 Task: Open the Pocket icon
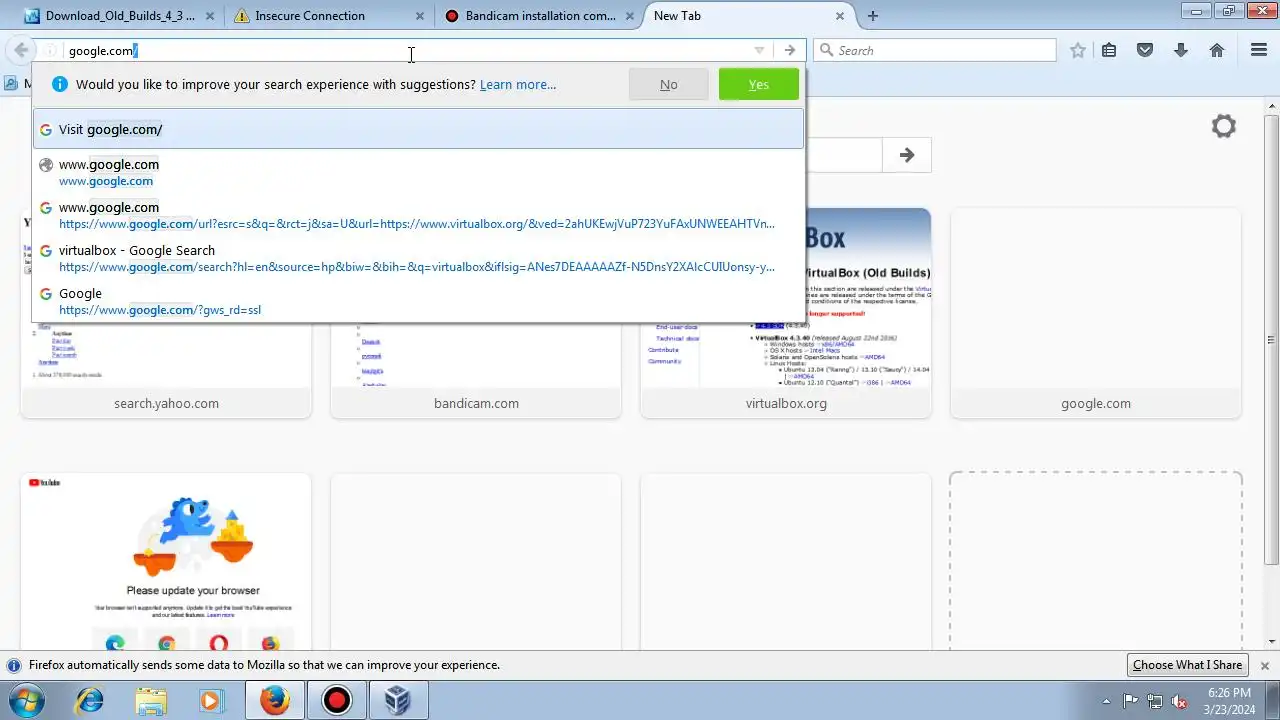(x=1145, y=50)
